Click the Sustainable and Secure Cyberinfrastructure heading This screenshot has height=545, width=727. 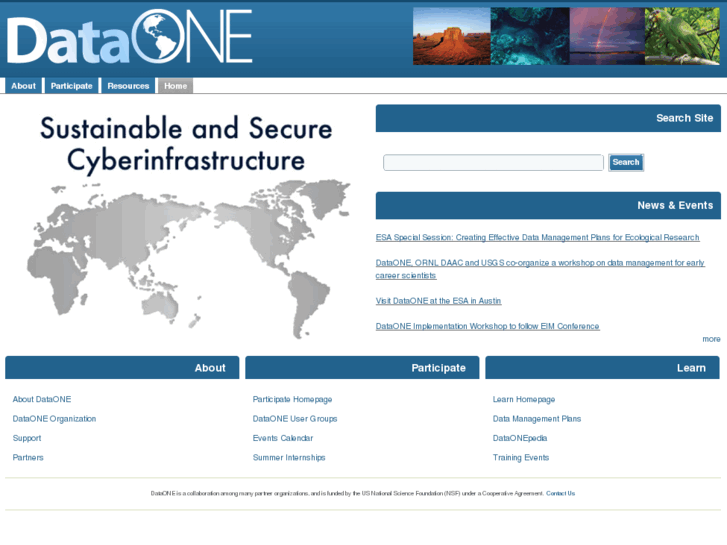click(x=186, y=144)
